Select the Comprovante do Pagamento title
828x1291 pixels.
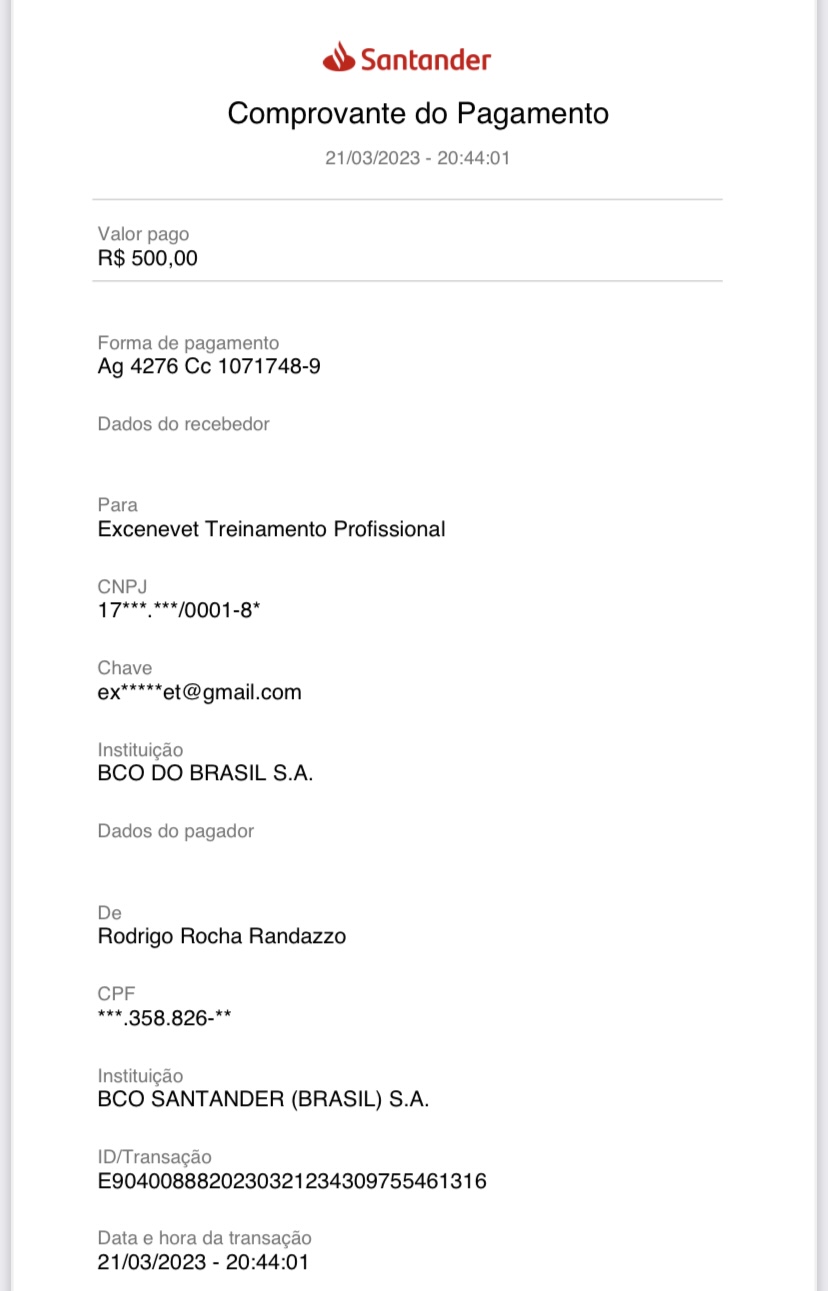coord(418,114)
